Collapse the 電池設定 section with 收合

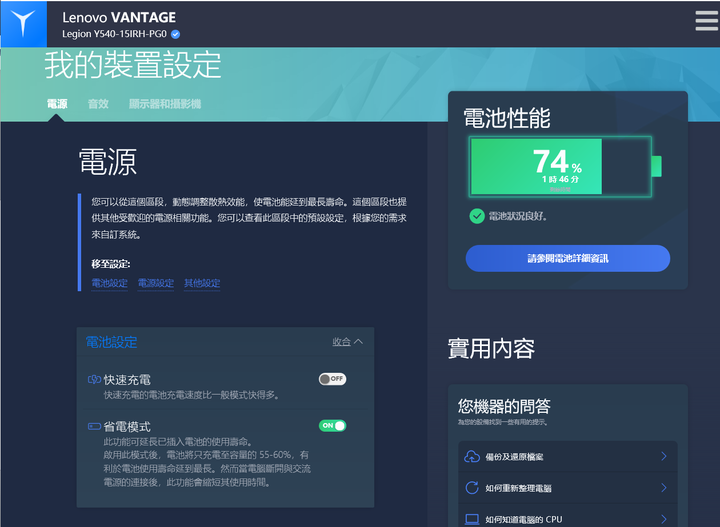click(347, 342)
